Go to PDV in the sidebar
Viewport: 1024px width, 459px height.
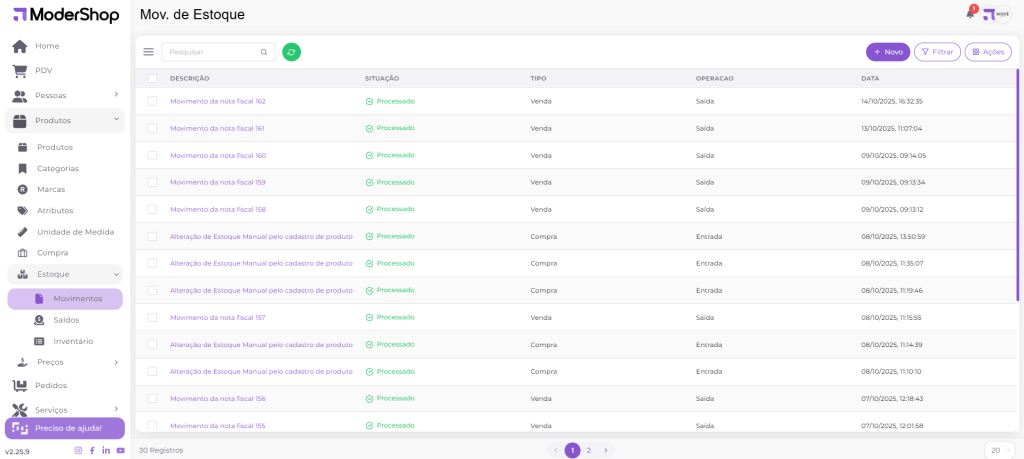pyautogui.click(x=43, y=70)
